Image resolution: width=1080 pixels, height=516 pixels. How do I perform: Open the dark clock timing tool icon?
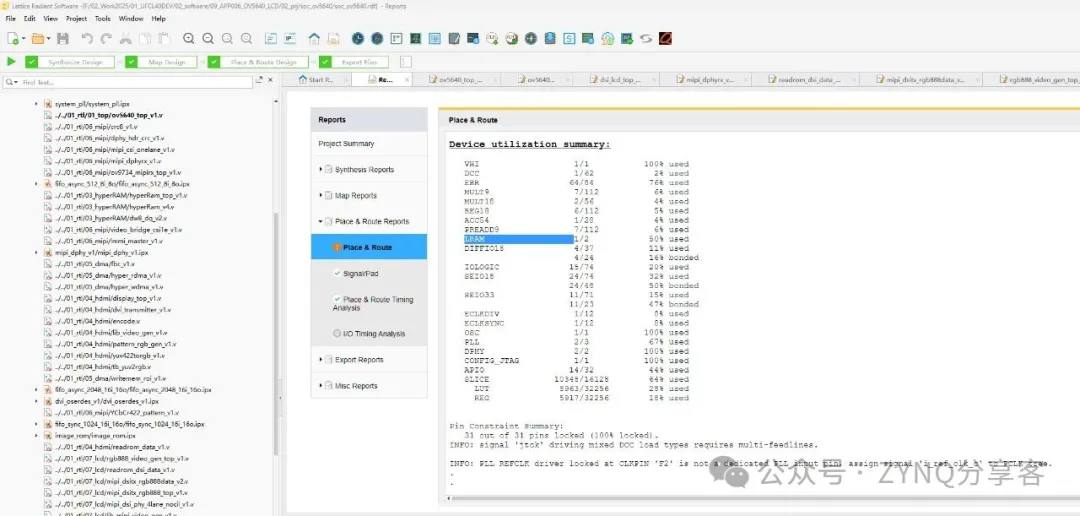[357, 39]
